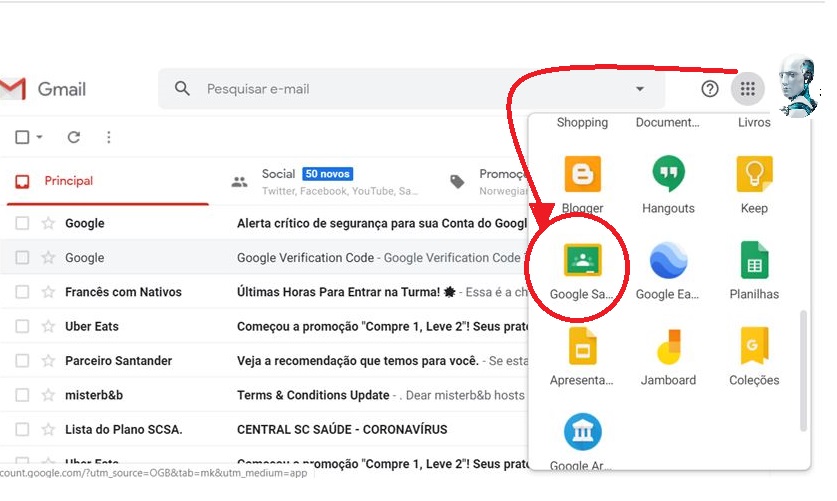
Task: Switch to the Promoções tab
Action: 487,181
